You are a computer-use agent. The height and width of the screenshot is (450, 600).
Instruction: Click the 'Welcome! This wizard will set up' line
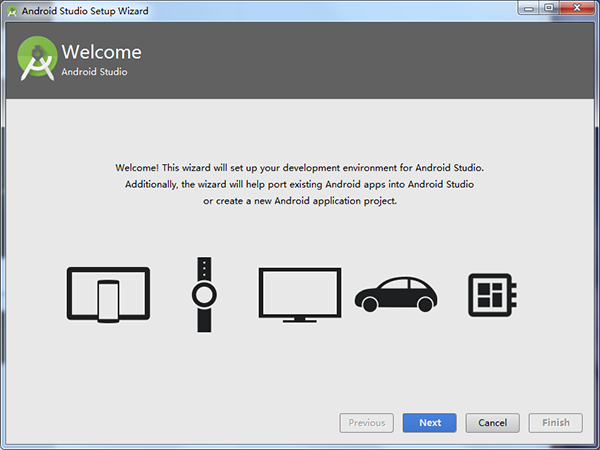tap(300, 168)
